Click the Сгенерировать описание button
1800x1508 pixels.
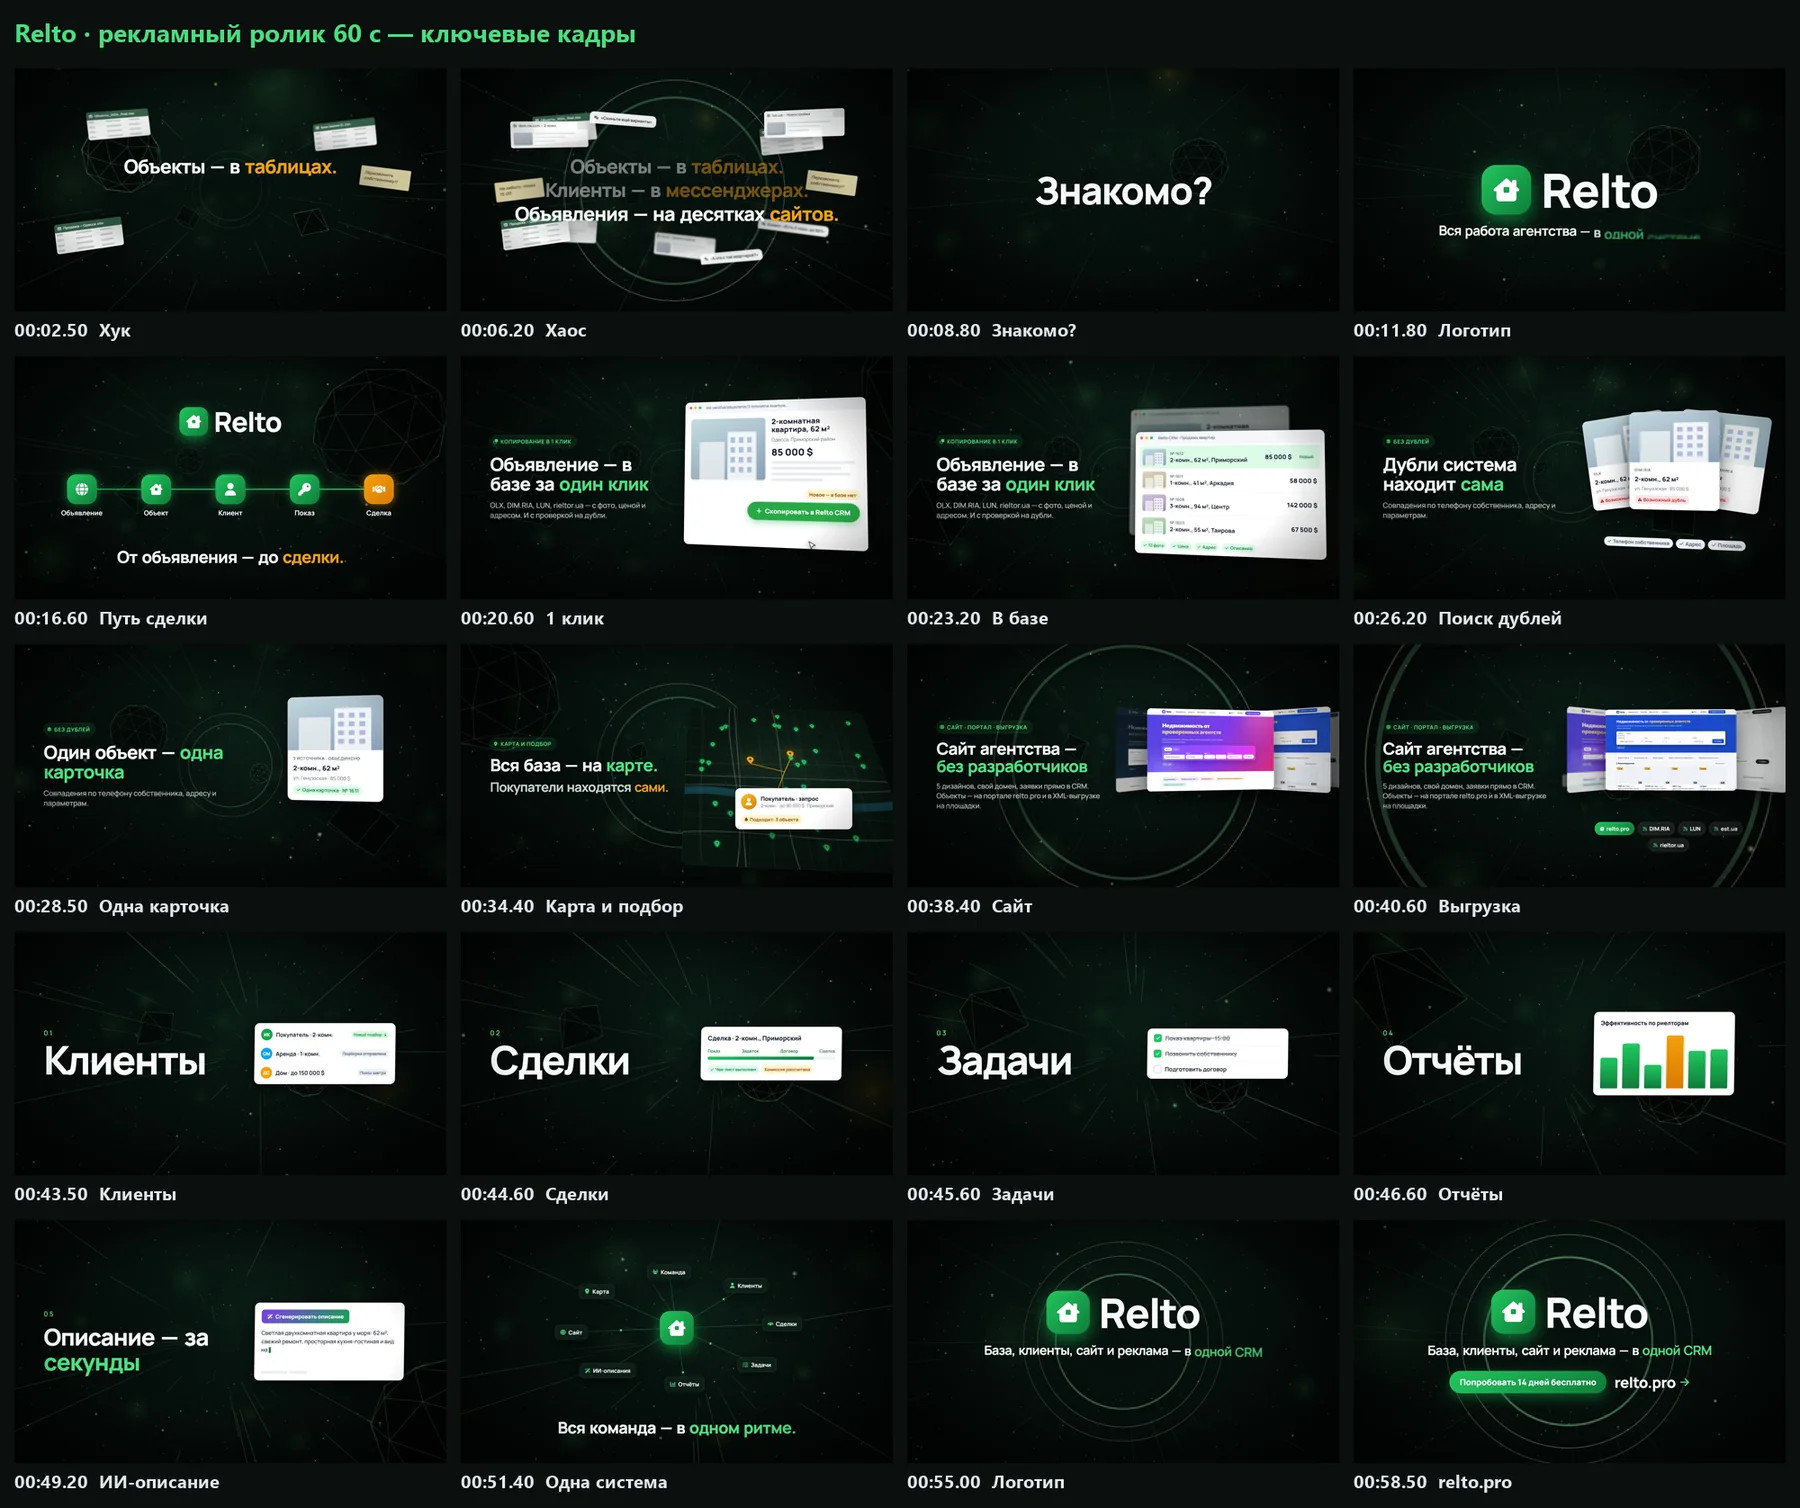tap(305, 1316)
